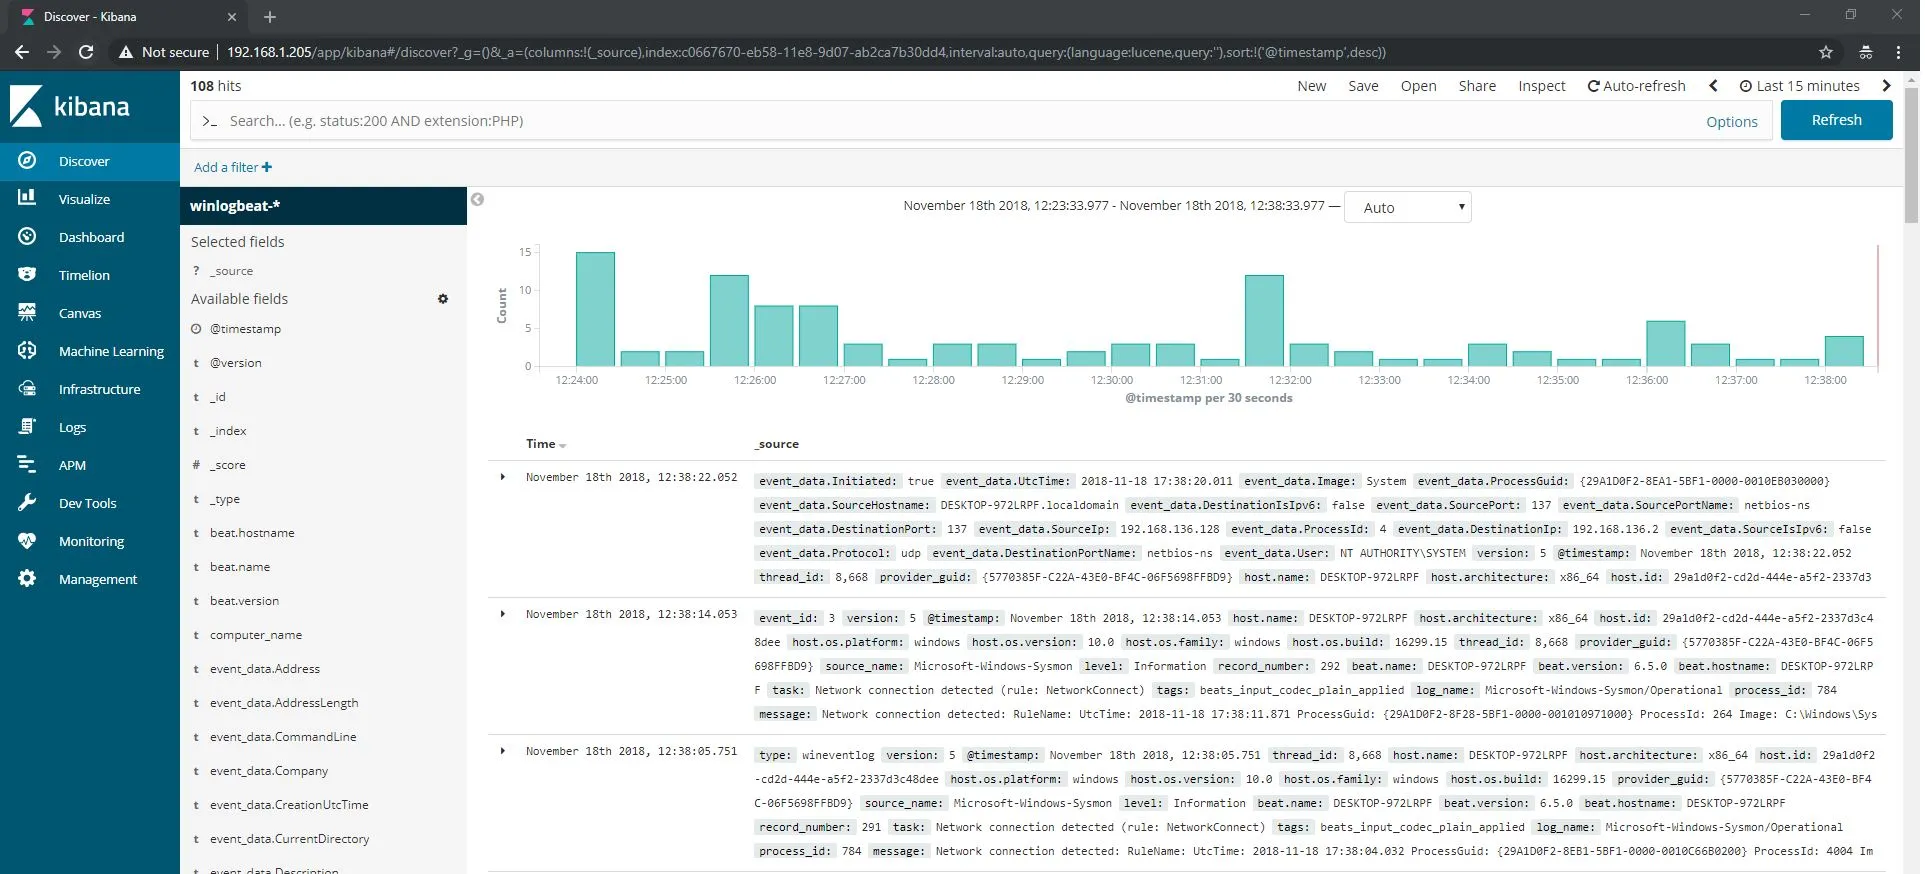
Task: Open the Discover compass icon
Action: pyautogui.click(x=27, y=160)
